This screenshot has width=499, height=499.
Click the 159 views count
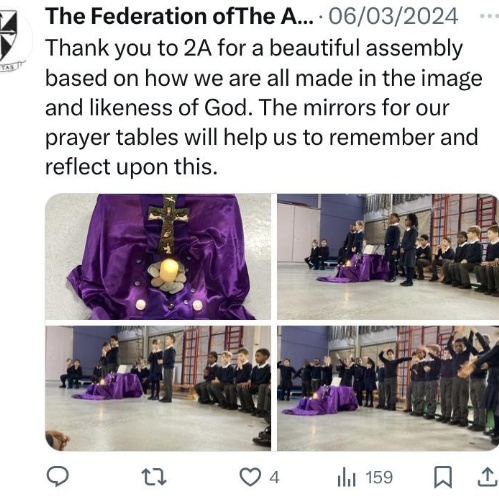pyautogui.click(x=379, y=477)
